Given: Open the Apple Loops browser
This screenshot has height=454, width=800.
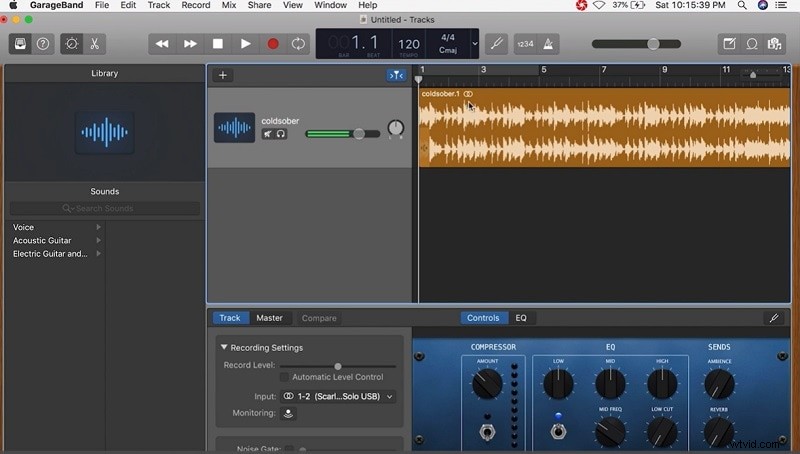Looking at the screenshot, I should (x=752, y=44).
